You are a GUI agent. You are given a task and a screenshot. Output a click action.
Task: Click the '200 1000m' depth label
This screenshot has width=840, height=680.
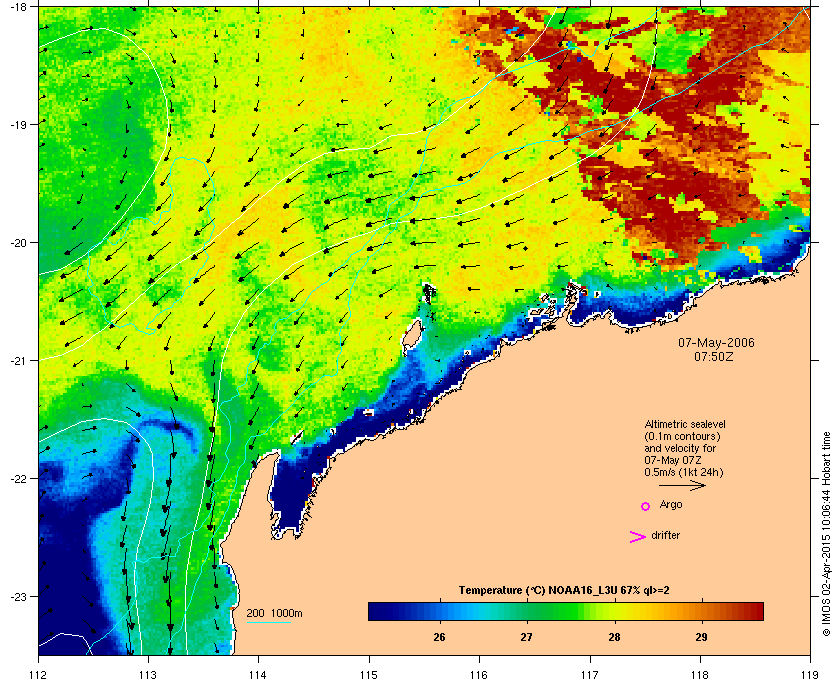point(274,613)
